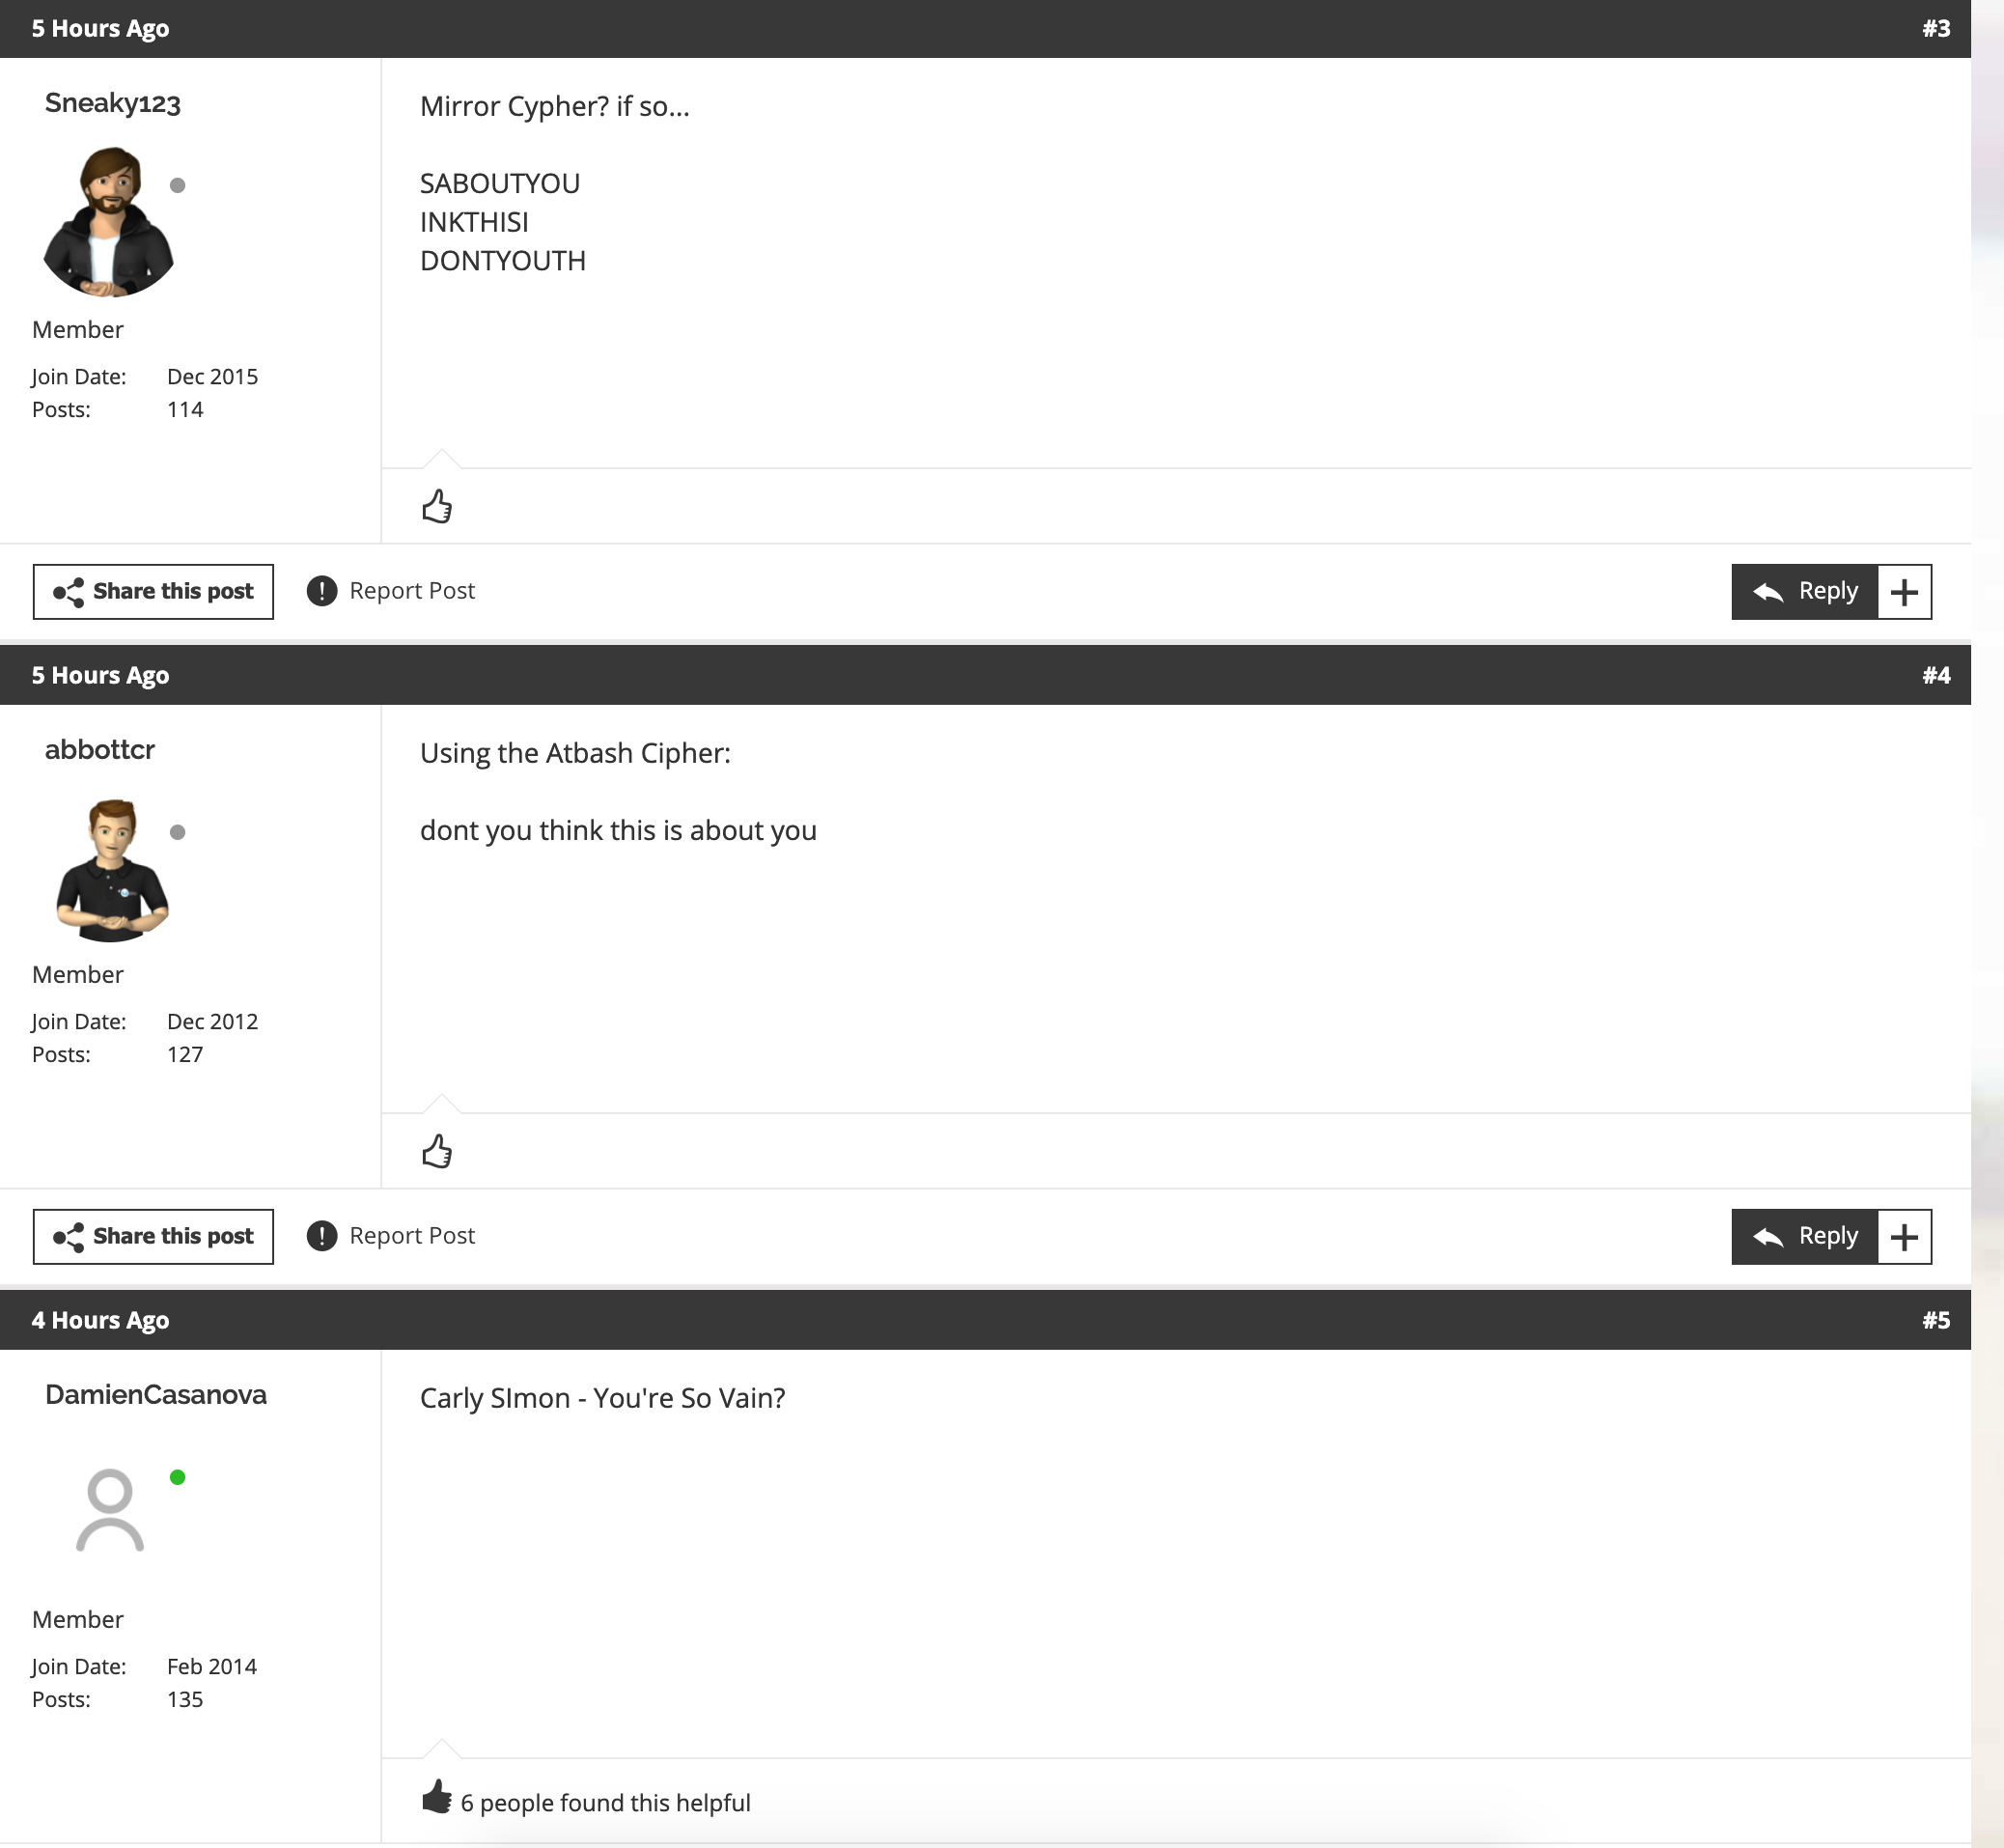
Task: Click the report exclamation icon on post #4
Action: [322, 1236]
